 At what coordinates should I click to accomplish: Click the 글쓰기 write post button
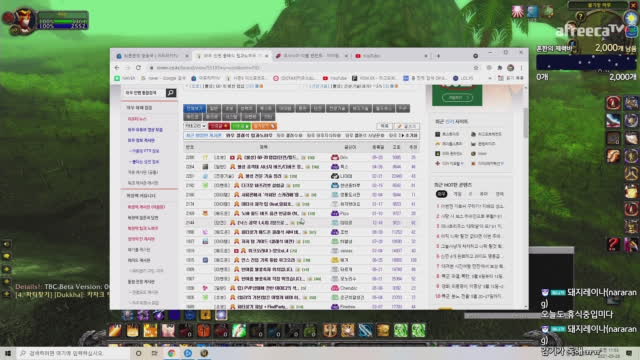click(x=407, y=126)
